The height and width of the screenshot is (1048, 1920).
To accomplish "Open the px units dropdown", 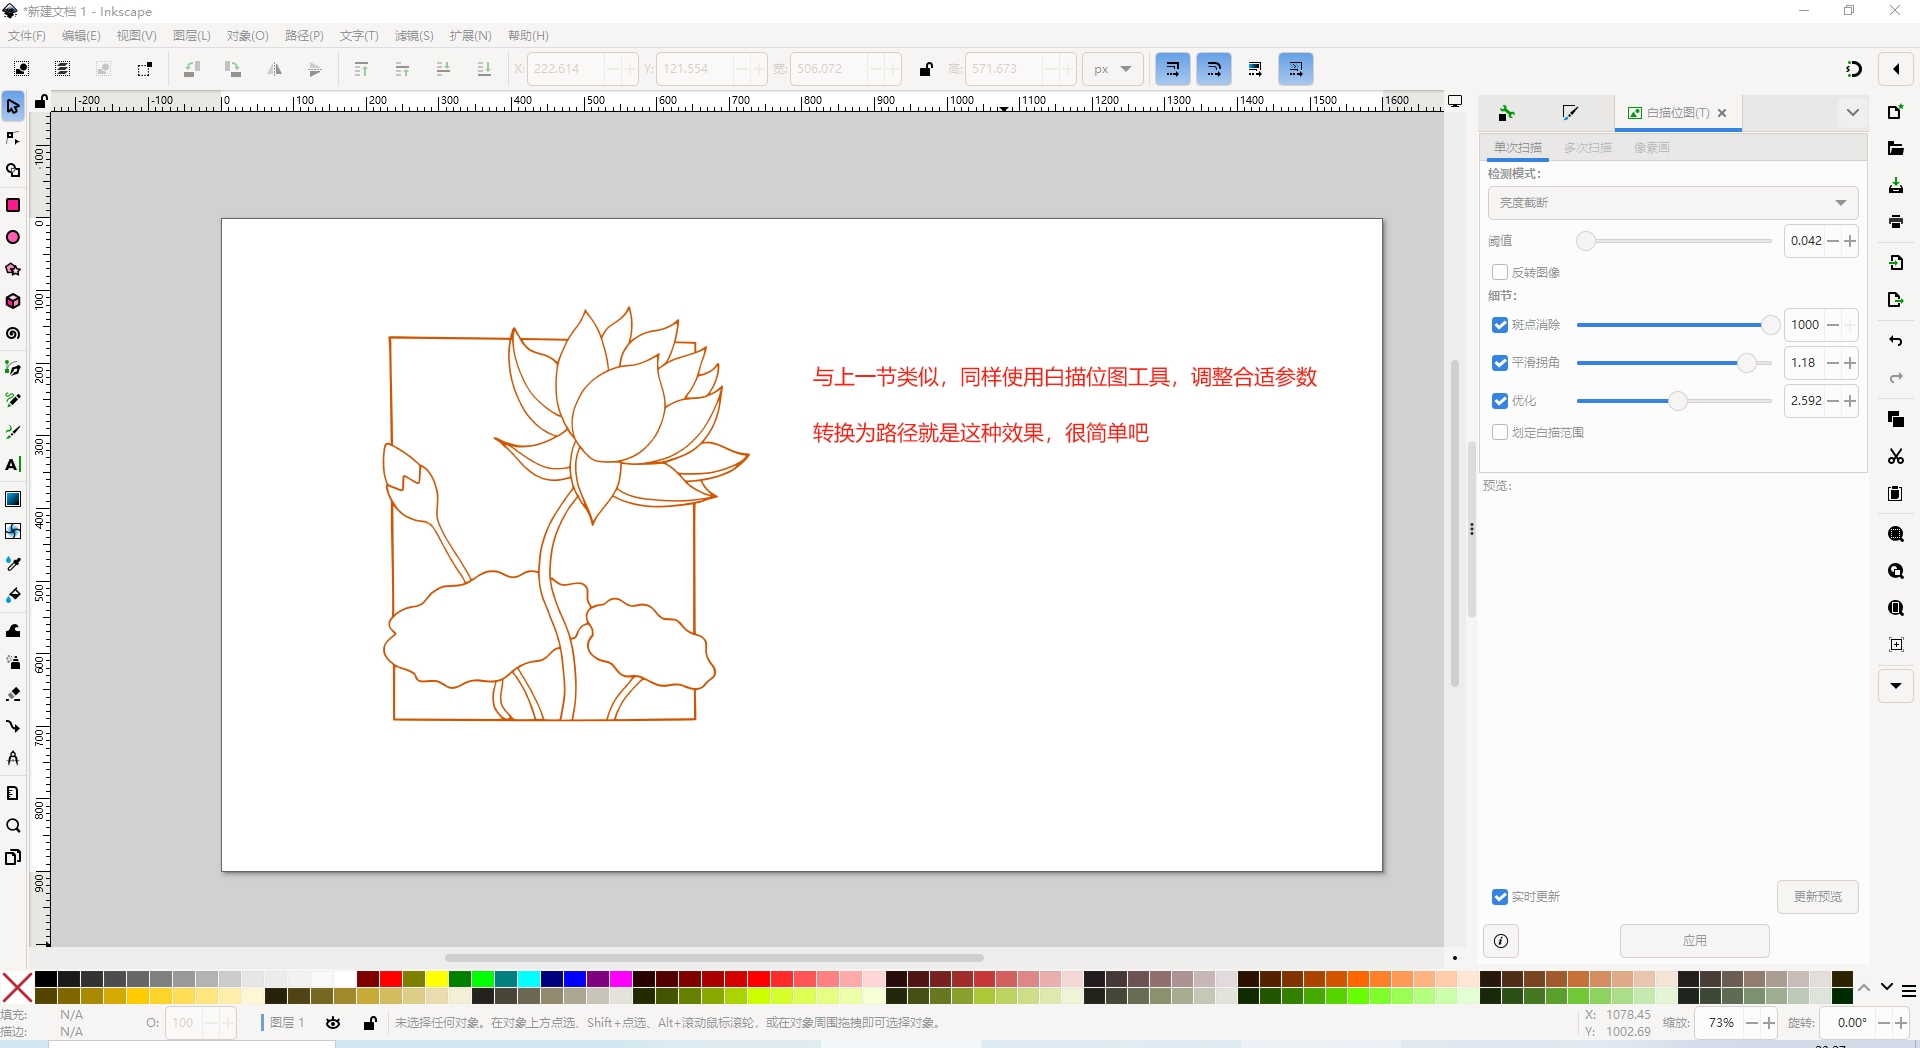I will click(1112, 69).
